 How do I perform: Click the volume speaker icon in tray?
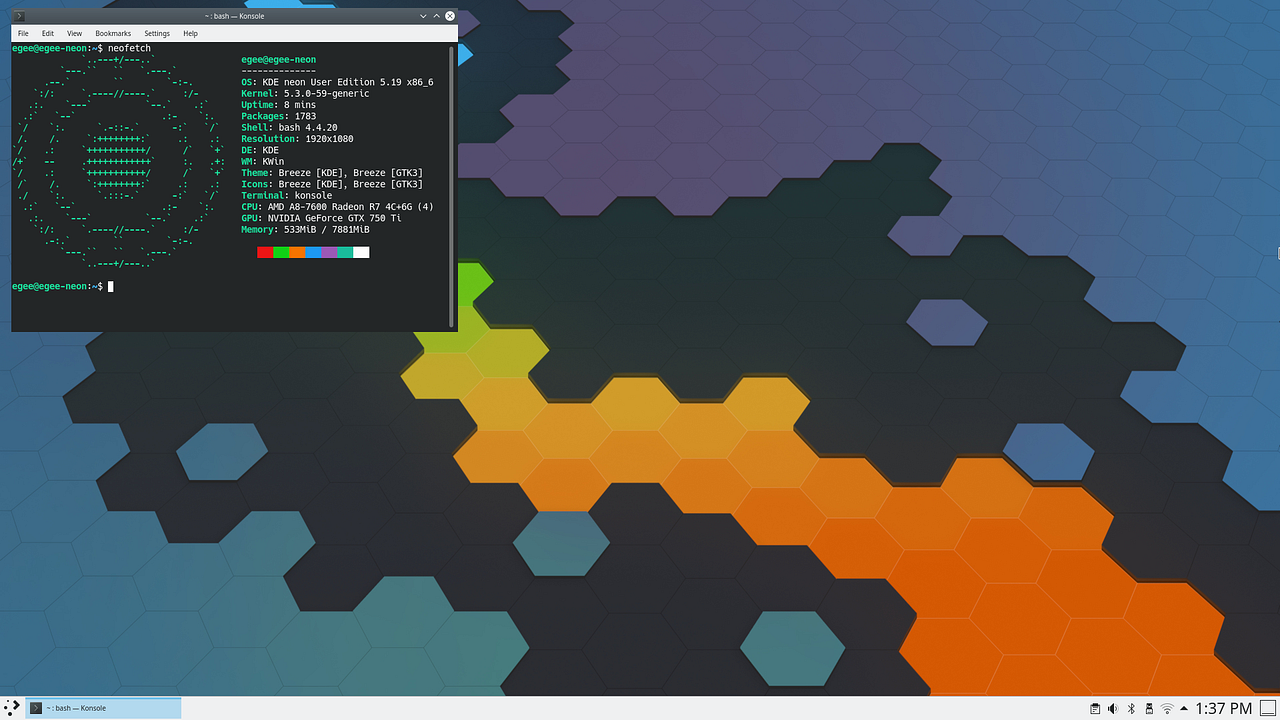pos(1113,708)
